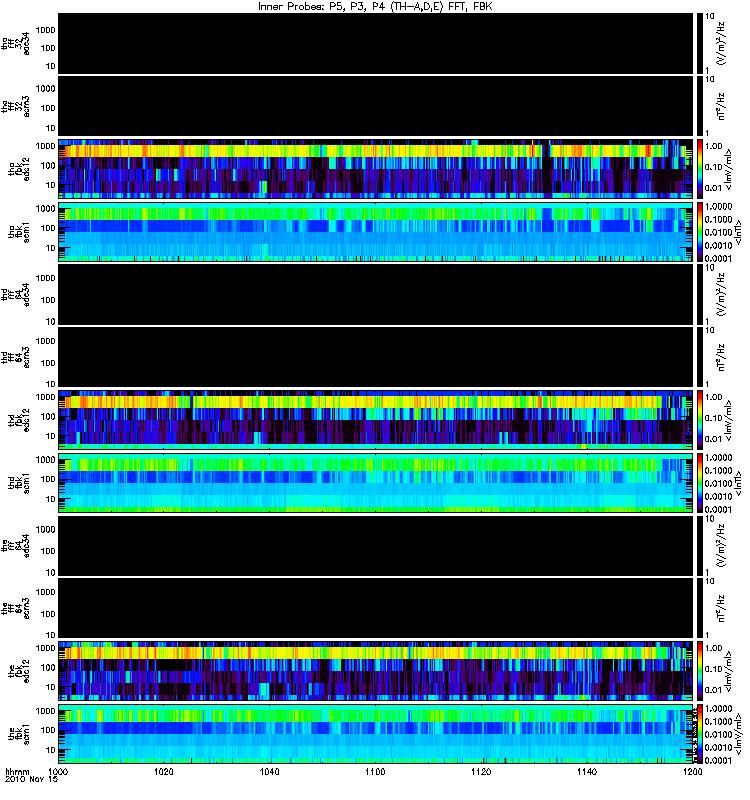Select the the fbk edc12 spectrogram panel
The width and height of the screenshot is (750, 800).
[376, 670]
